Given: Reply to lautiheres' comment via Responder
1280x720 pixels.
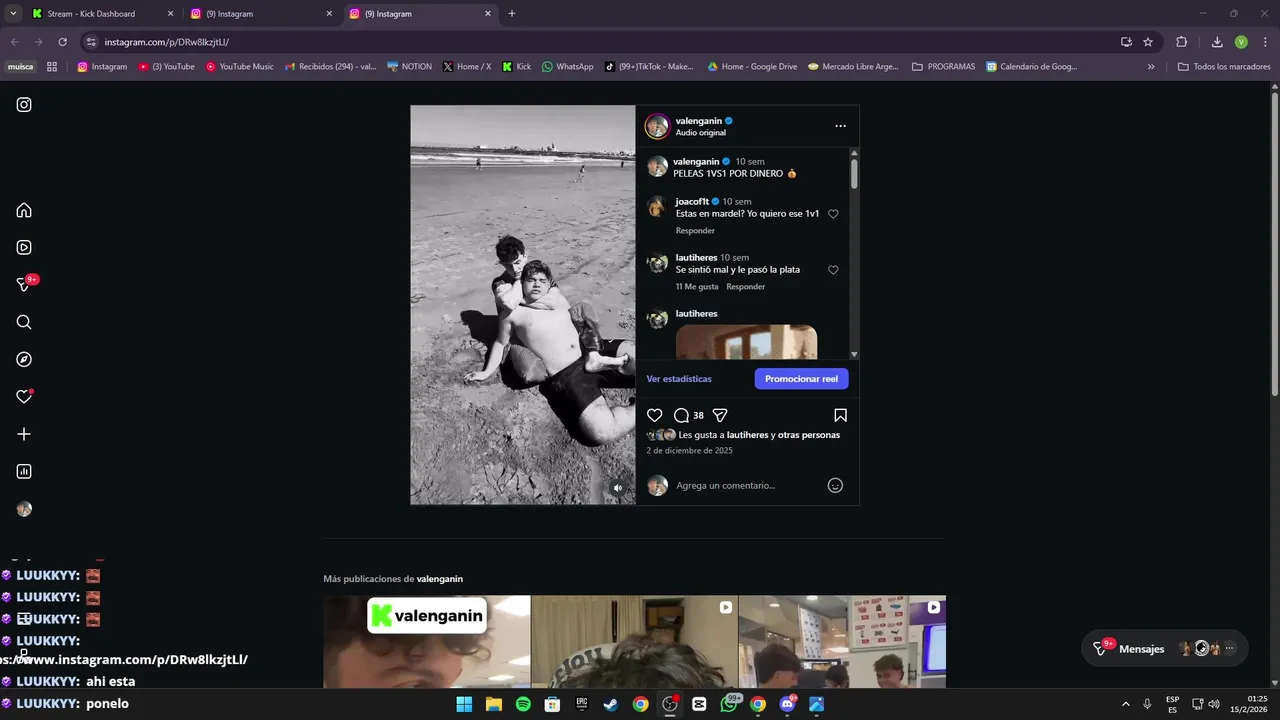Looking at the screenshot, I should 745,287.
